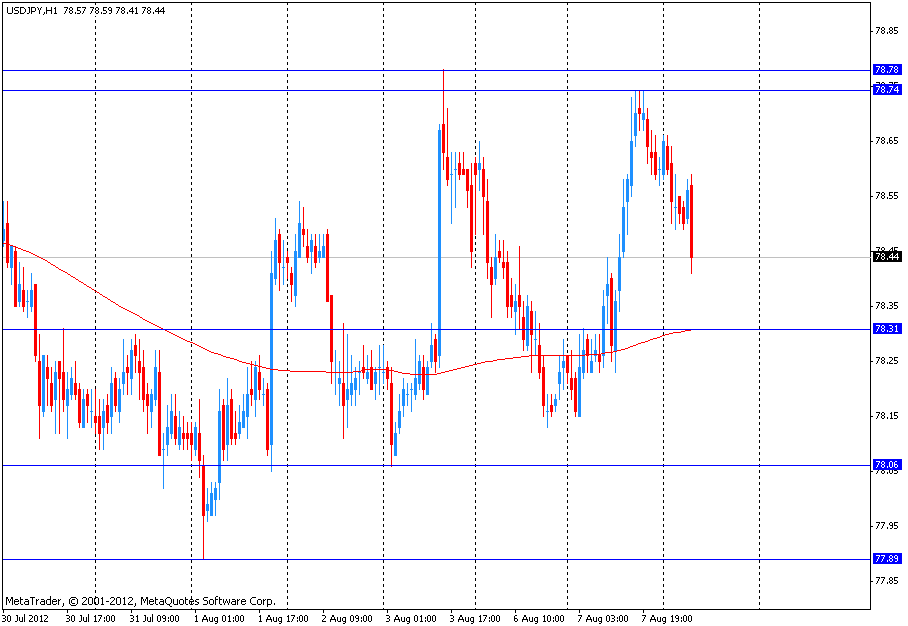Click the 78.74 blue price label
This screenshot has height=626, width=908.
pos(886,90)
